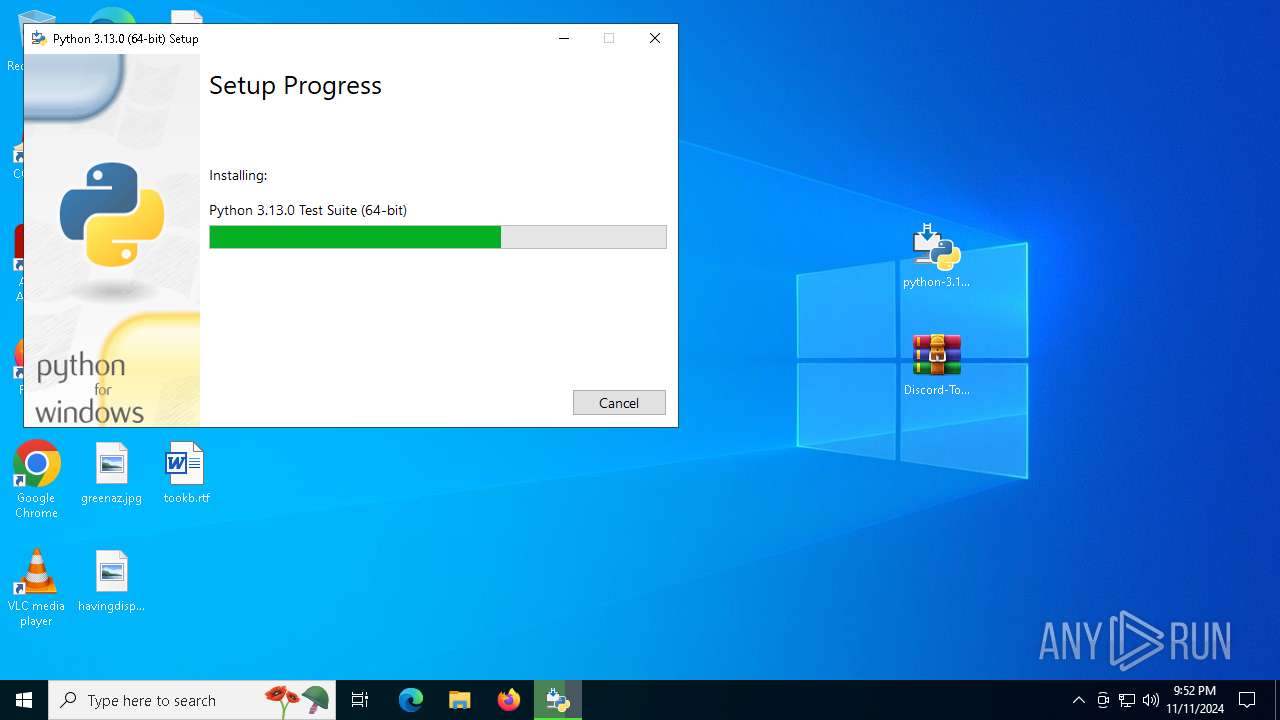Click the 'Python 3.13.0 (64-bit) Setup' window title

(x=126, y=38)
